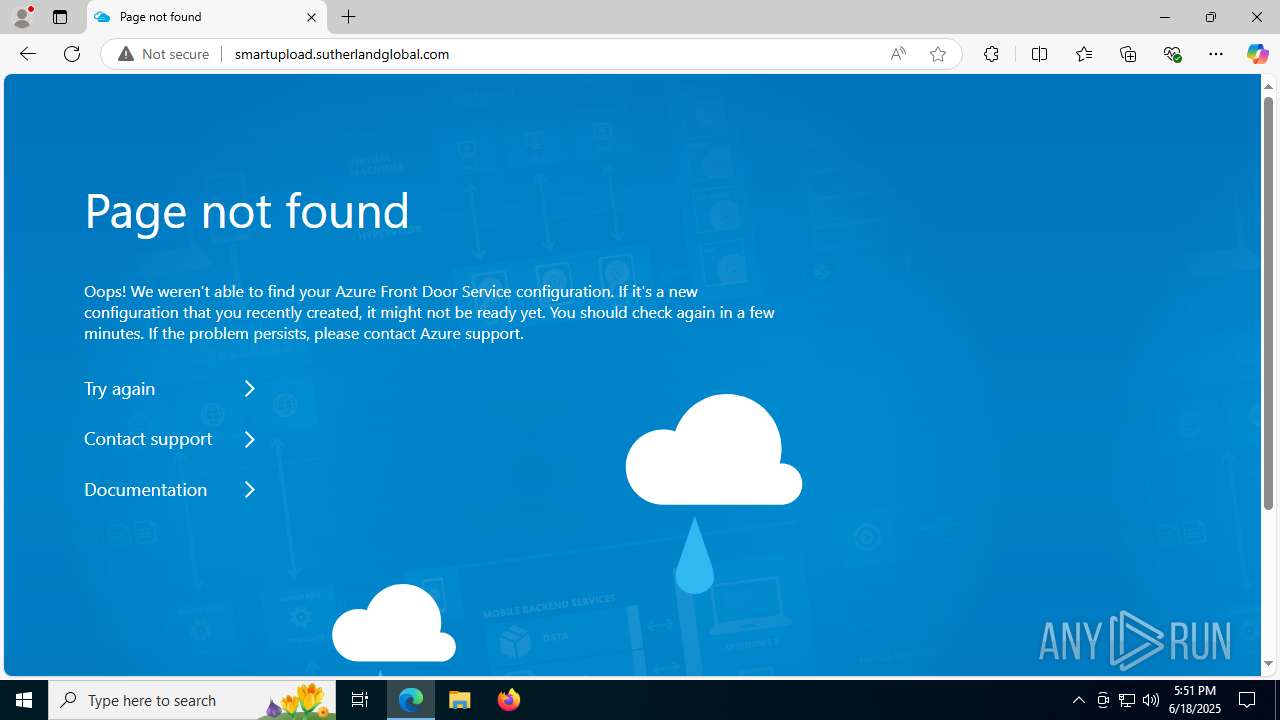Click chevron next to Try again
The width and height of the screenshot is (1280, 720).
[x=250, y=388]
